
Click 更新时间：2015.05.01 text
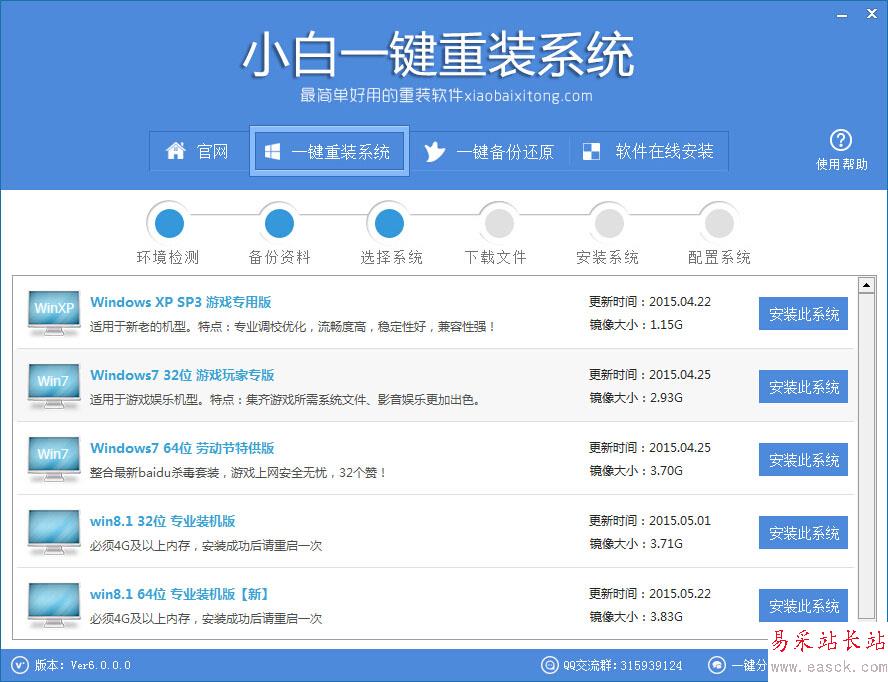[x=650, y=521]
